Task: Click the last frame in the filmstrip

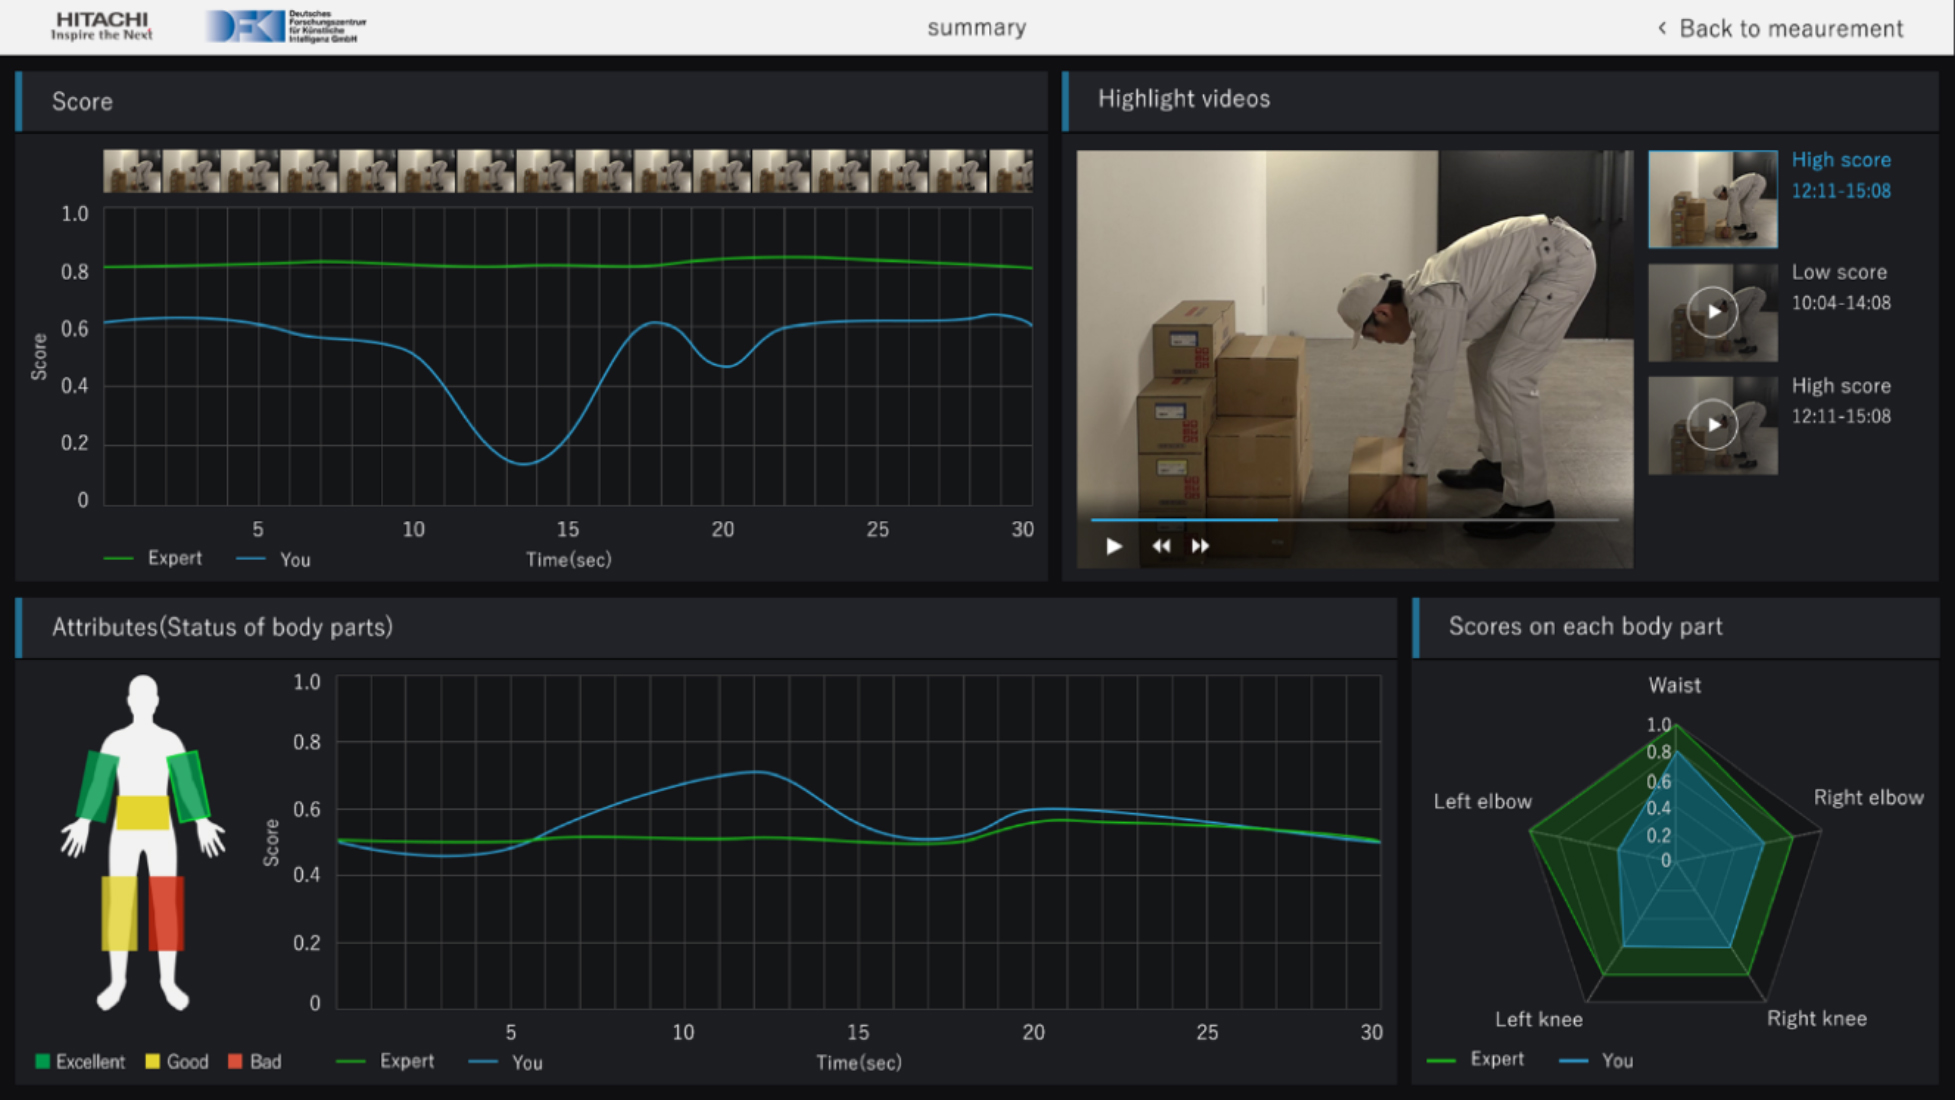Action: (1010, 171)
